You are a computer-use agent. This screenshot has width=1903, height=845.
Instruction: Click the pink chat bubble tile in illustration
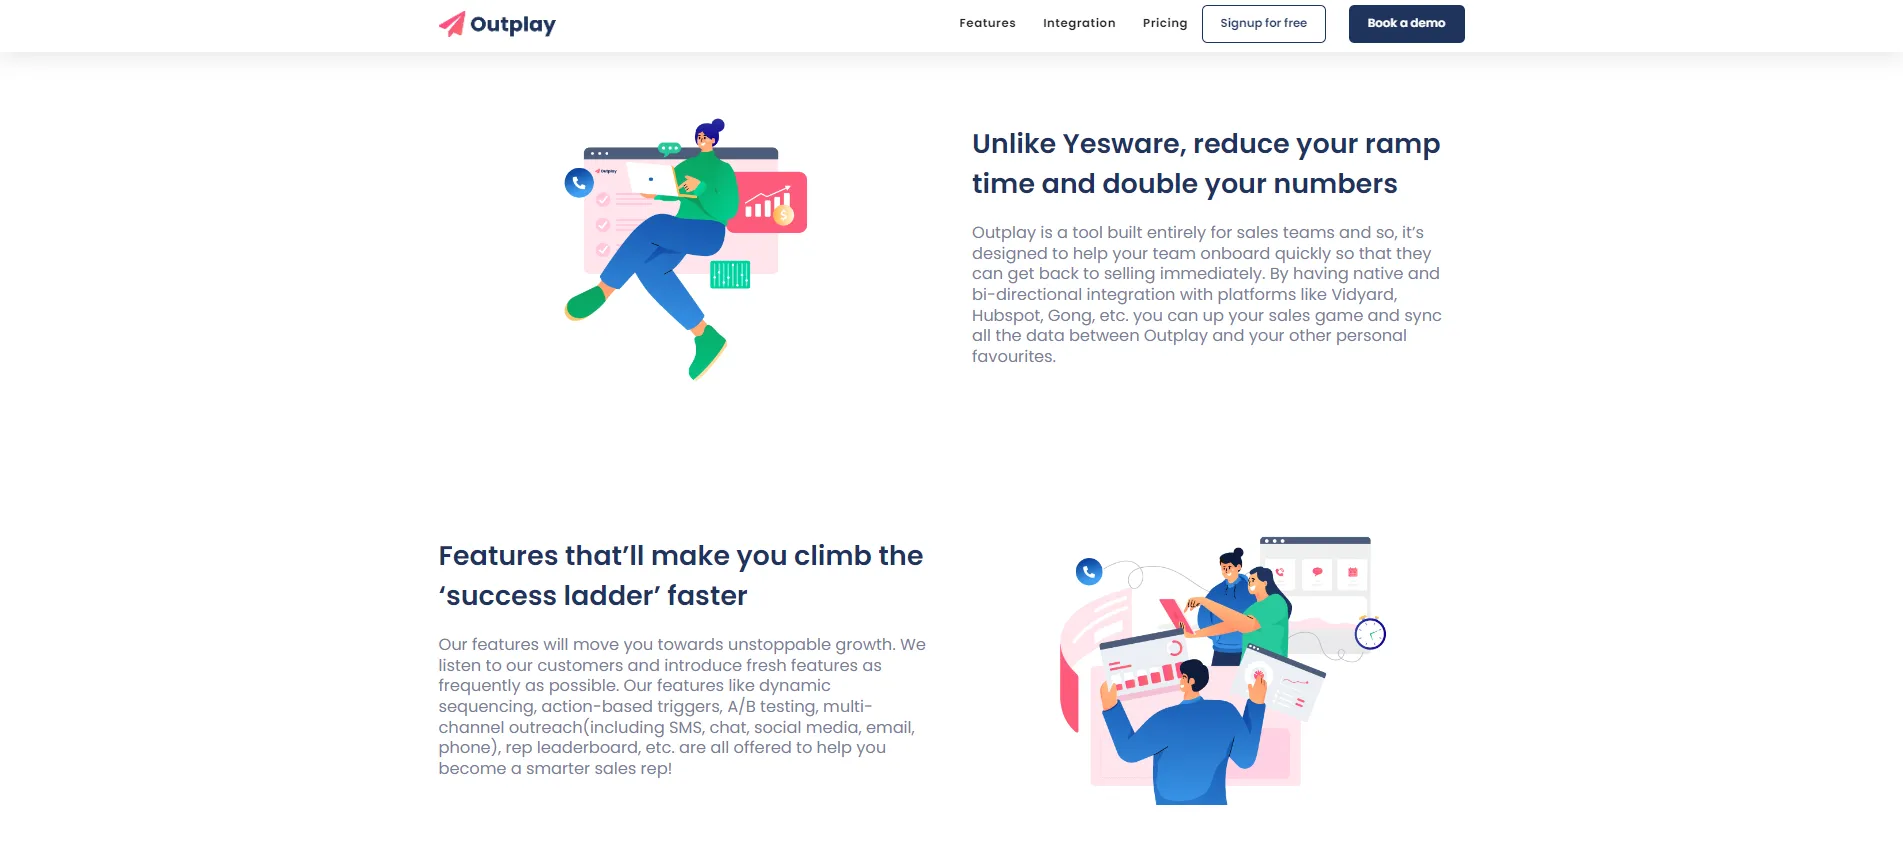[1317, 573]
